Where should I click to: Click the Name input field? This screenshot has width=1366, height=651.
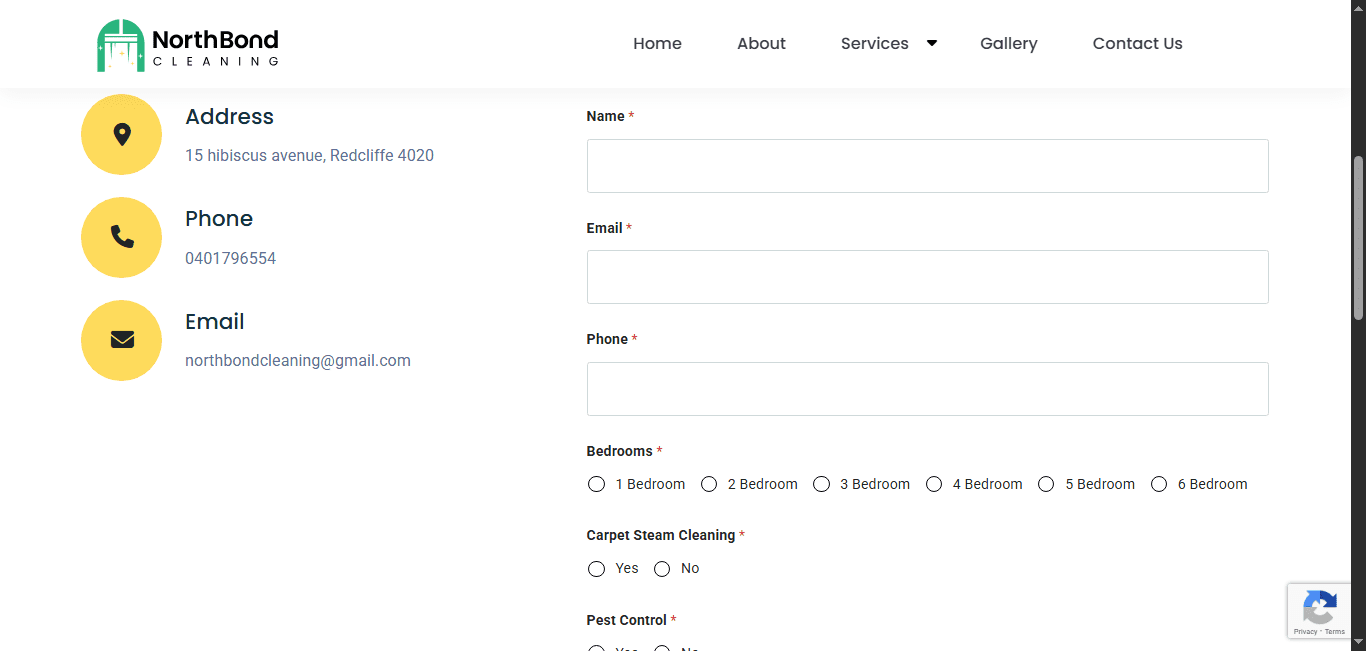click(x=927, y=166)
